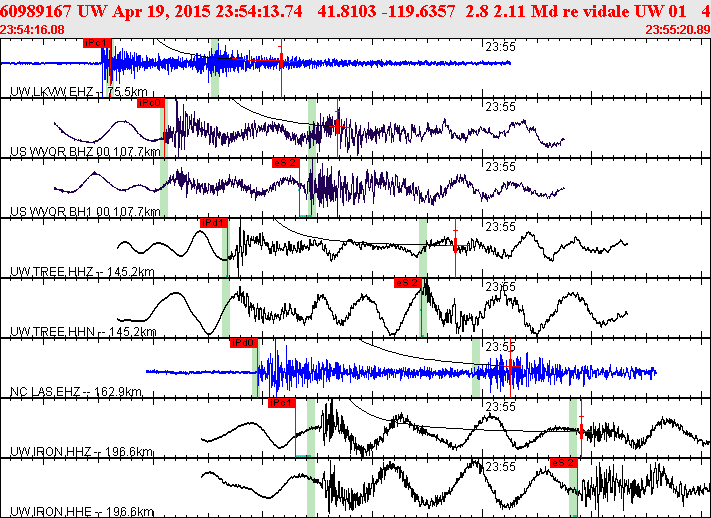Image resolution: width=711 pixels, height=518 pixels.
Task: Click the US.WVOR.BH1.00 107.7km station label
Action: point(85,211)
